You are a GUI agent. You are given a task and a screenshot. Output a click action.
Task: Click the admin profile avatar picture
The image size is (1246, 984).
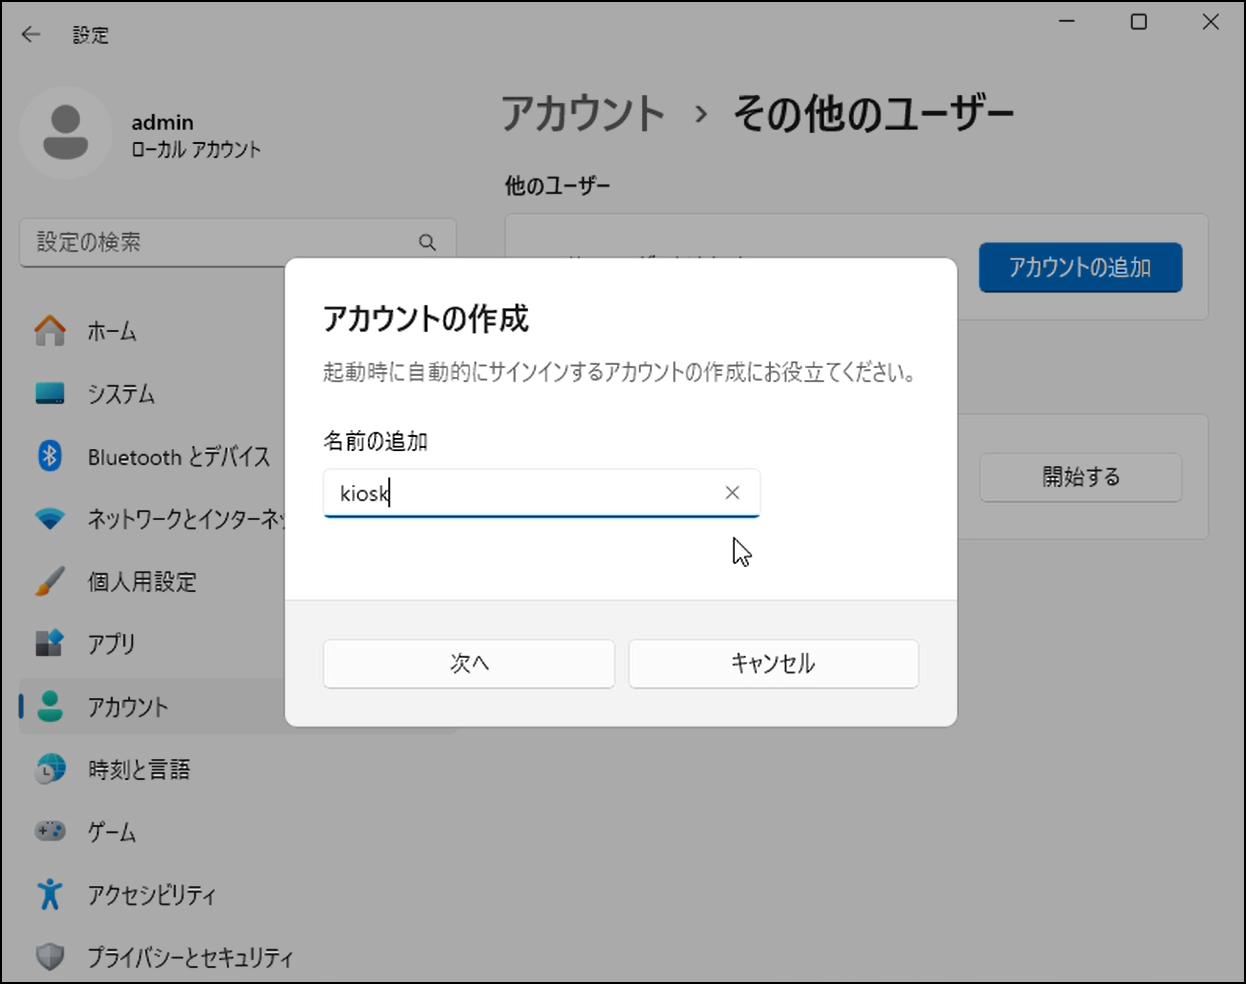(x=66, y=133)
